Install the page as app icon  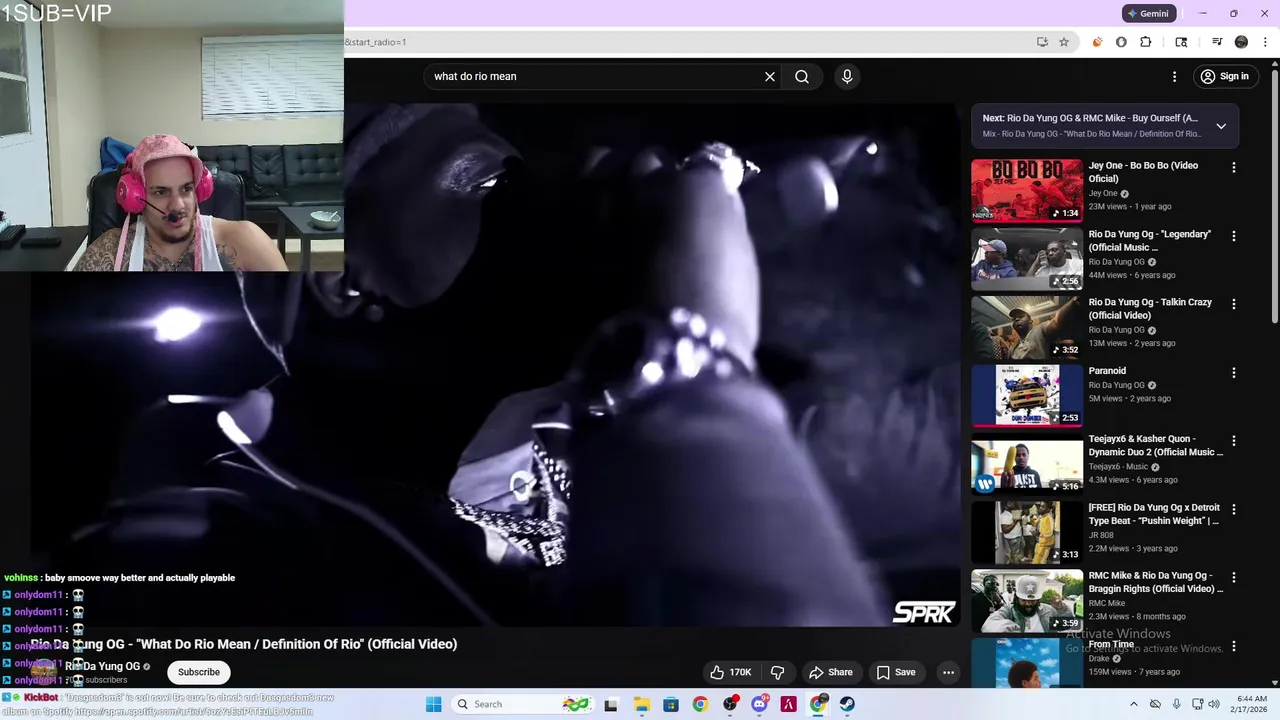point(1042,42)
